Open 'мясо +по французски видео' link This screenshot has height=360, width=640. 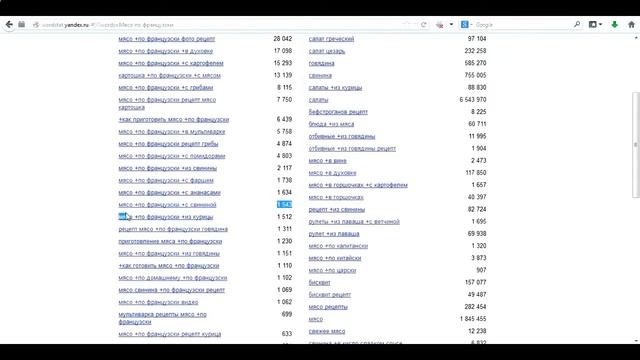click(158, 302)
